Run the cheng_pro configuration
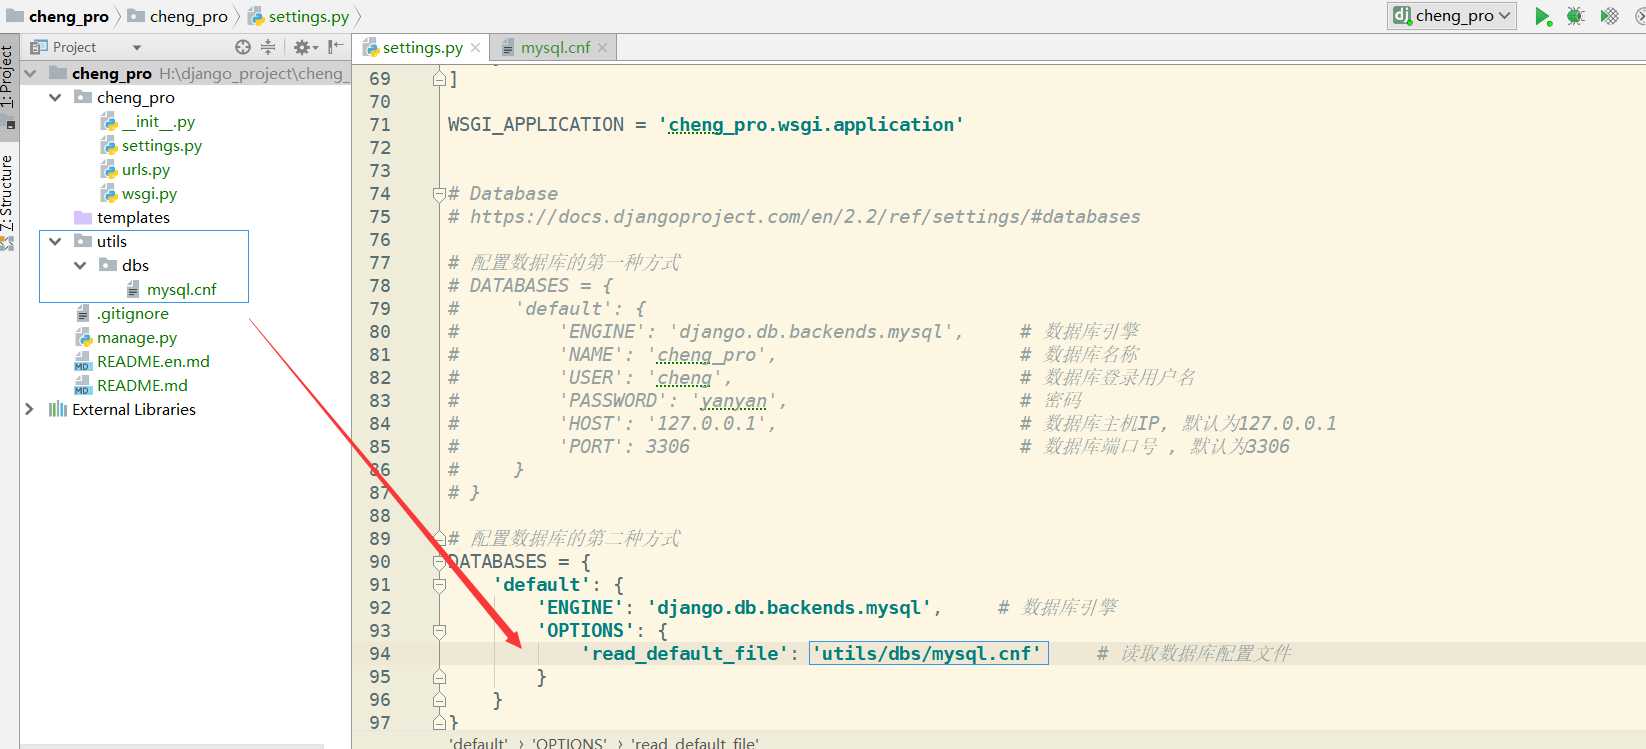Screen dimensions: 1646x749 click(x=1543, y=16)
